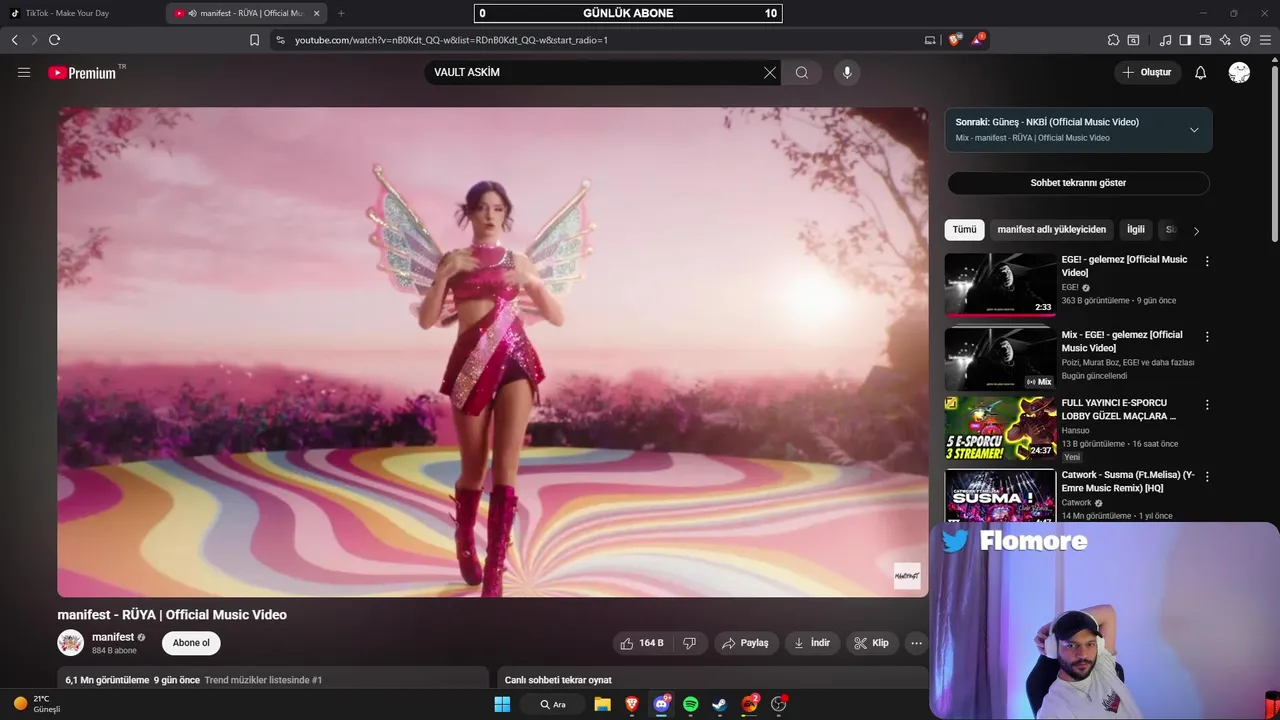The width and height of the screenshot is (1280, 720).
Task: Open the Brave Wallet icon
Action: point(1205,40)
